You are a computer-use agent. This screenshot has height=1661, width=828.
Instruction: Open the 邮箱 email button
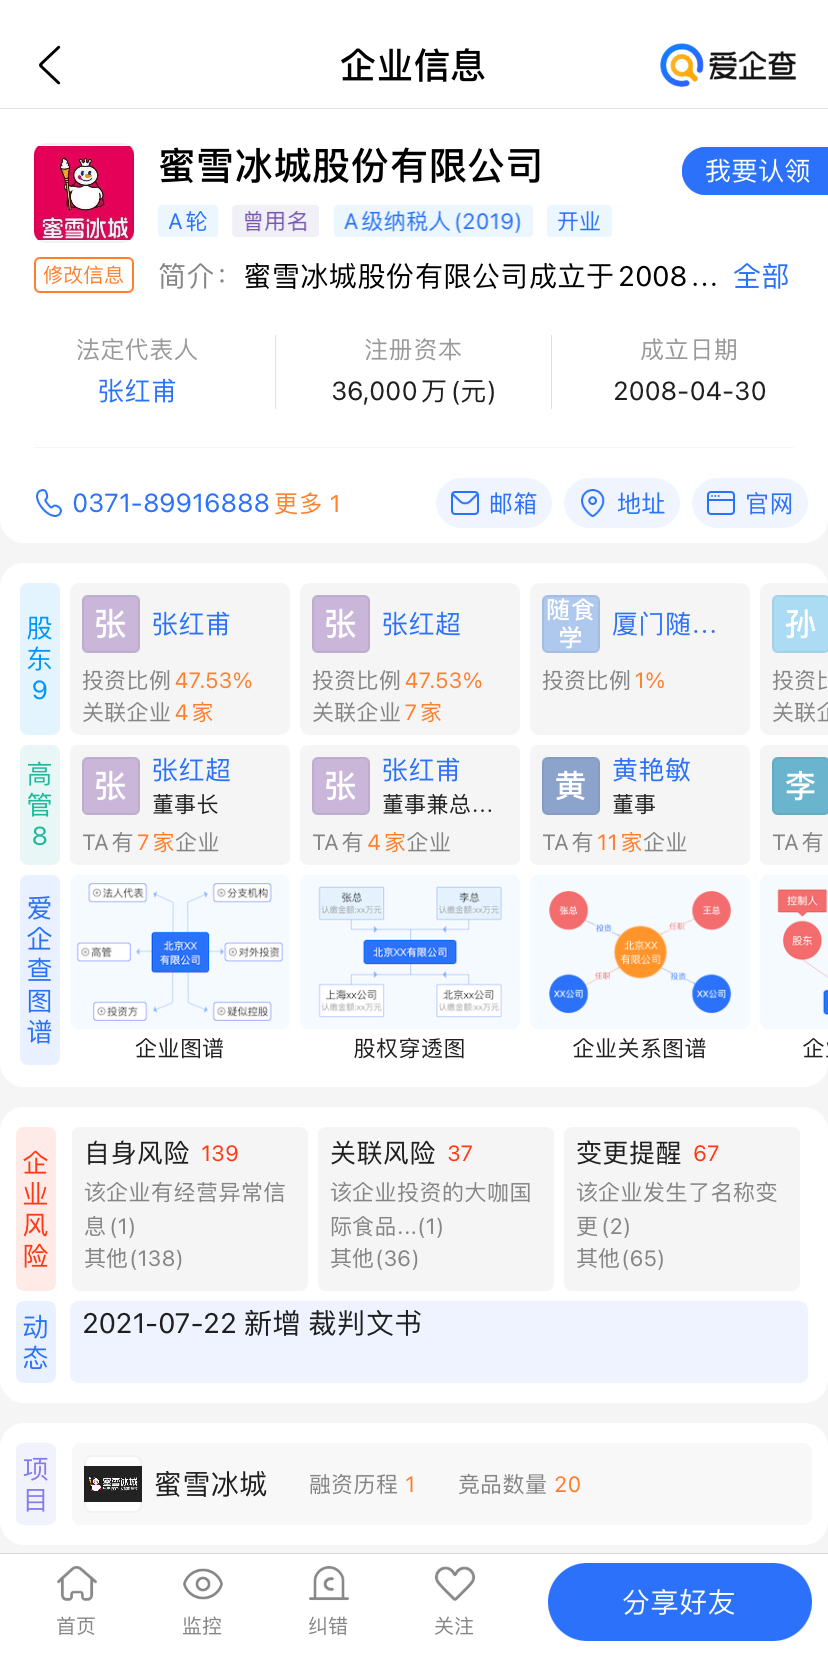point(494,503)
